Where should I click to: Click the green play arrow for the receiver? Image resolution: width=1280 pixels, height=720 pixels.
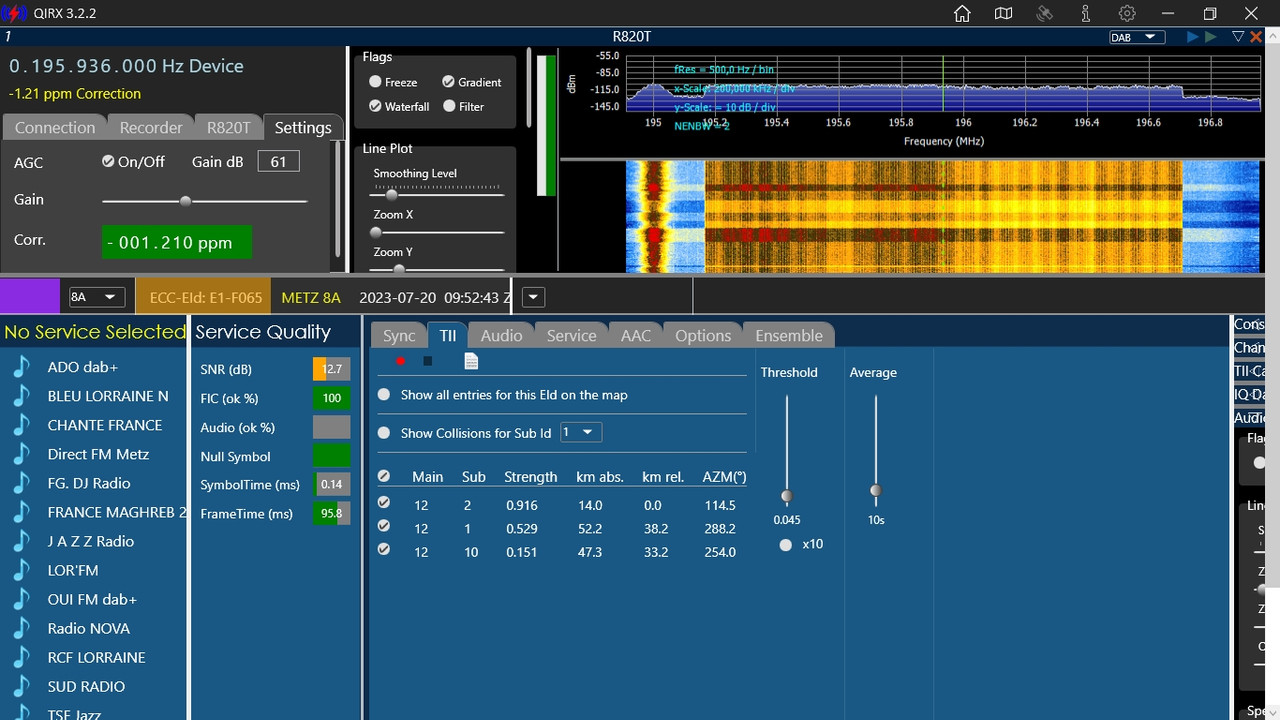(1211, 37)
